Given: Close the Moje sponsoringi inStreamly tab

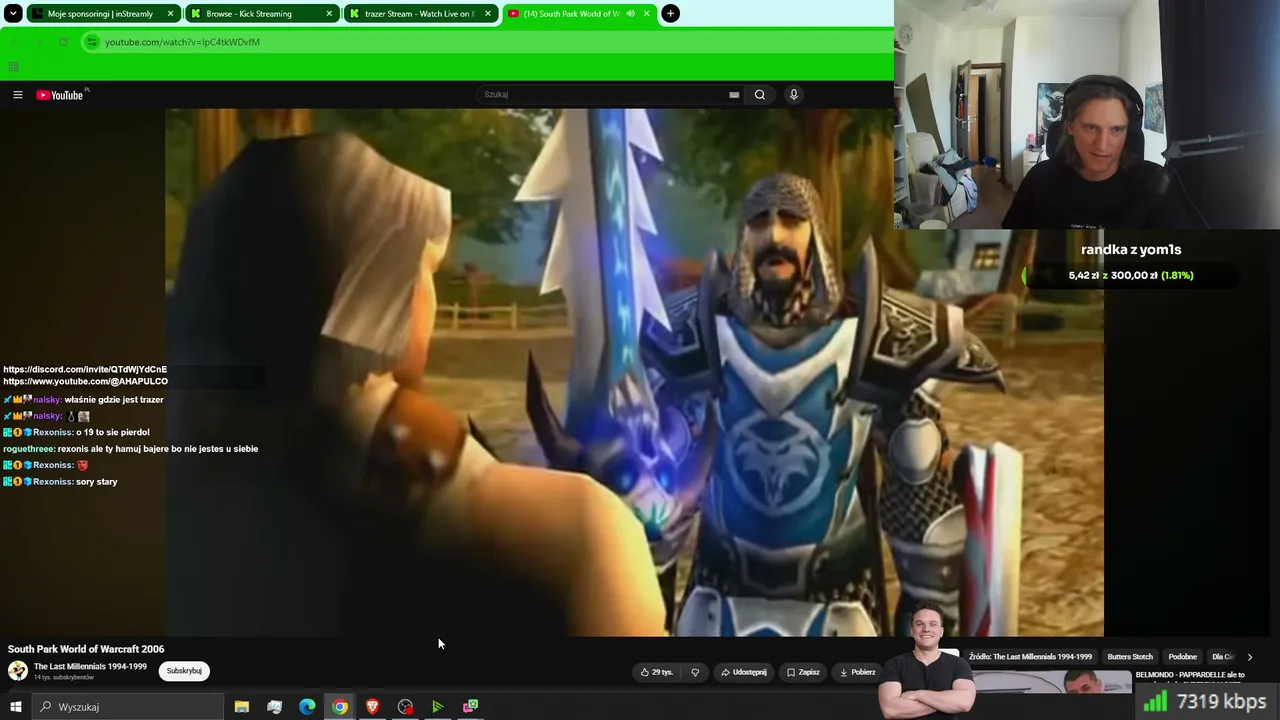Looking at the screenshot, I should 171,14.
